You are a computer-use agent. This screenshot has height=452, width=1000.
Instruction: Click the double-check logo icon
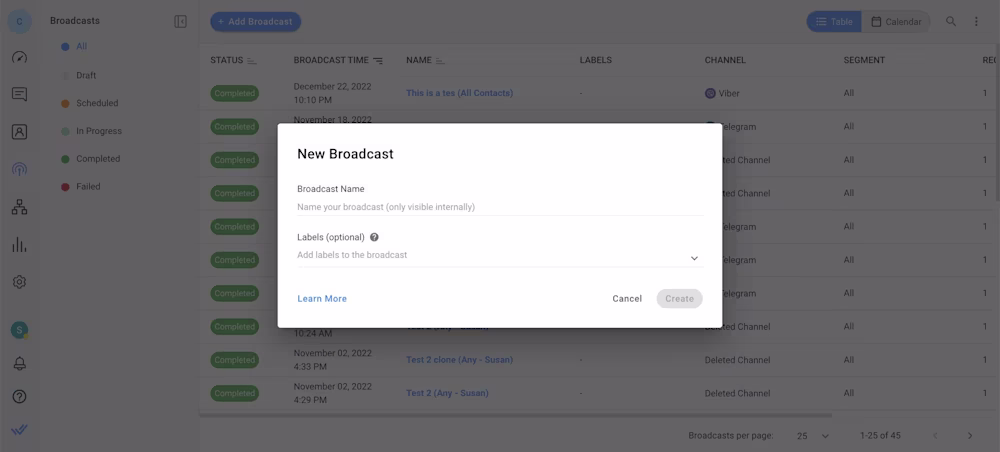19,430
